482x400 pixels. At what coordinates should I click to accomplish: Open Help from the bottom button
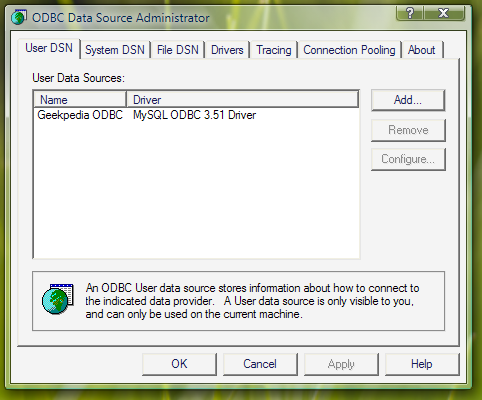click(422, 364)
